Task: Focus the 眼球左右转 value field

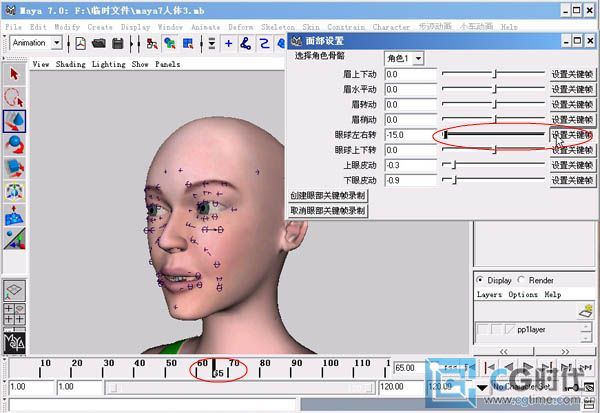Action: coord(411,135)
